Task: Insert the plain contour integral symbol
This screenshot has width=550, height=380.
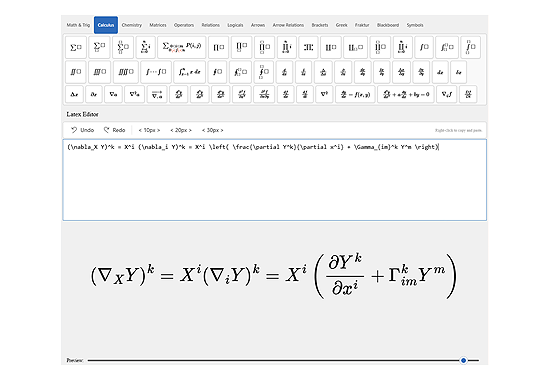Action: click(217, 72)
